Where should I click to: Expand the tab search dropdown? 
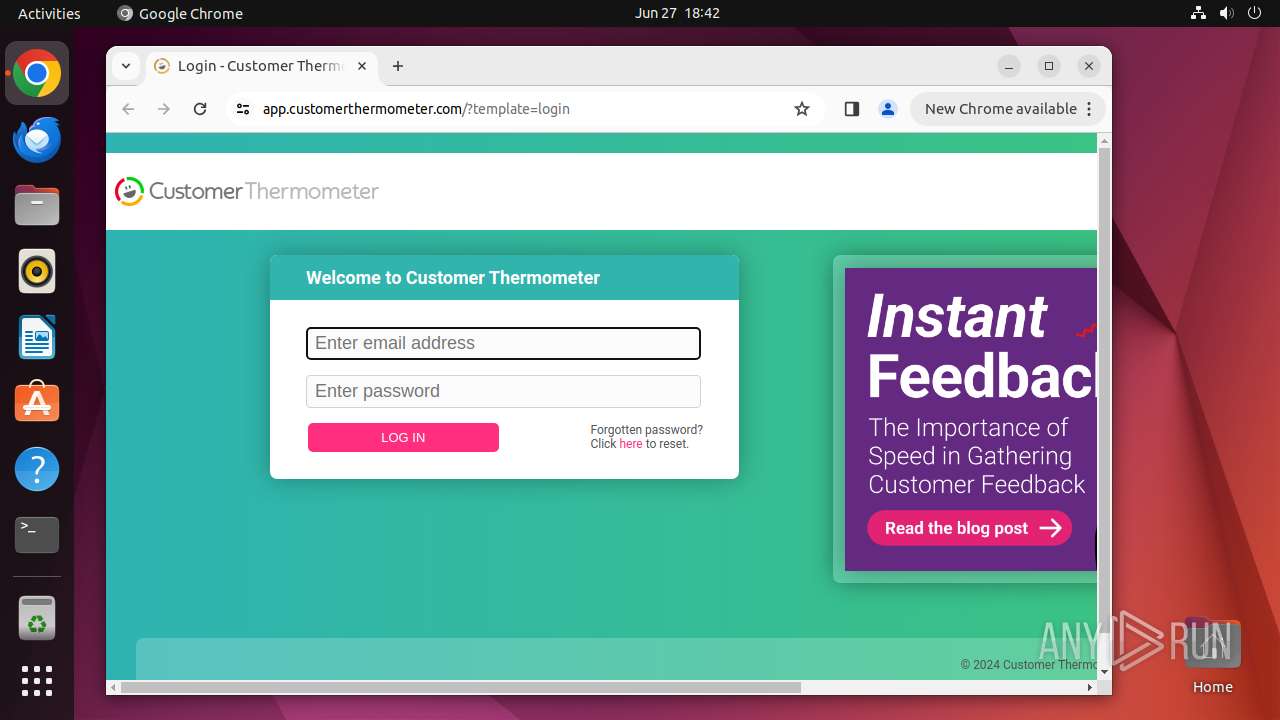click(126, 66)
